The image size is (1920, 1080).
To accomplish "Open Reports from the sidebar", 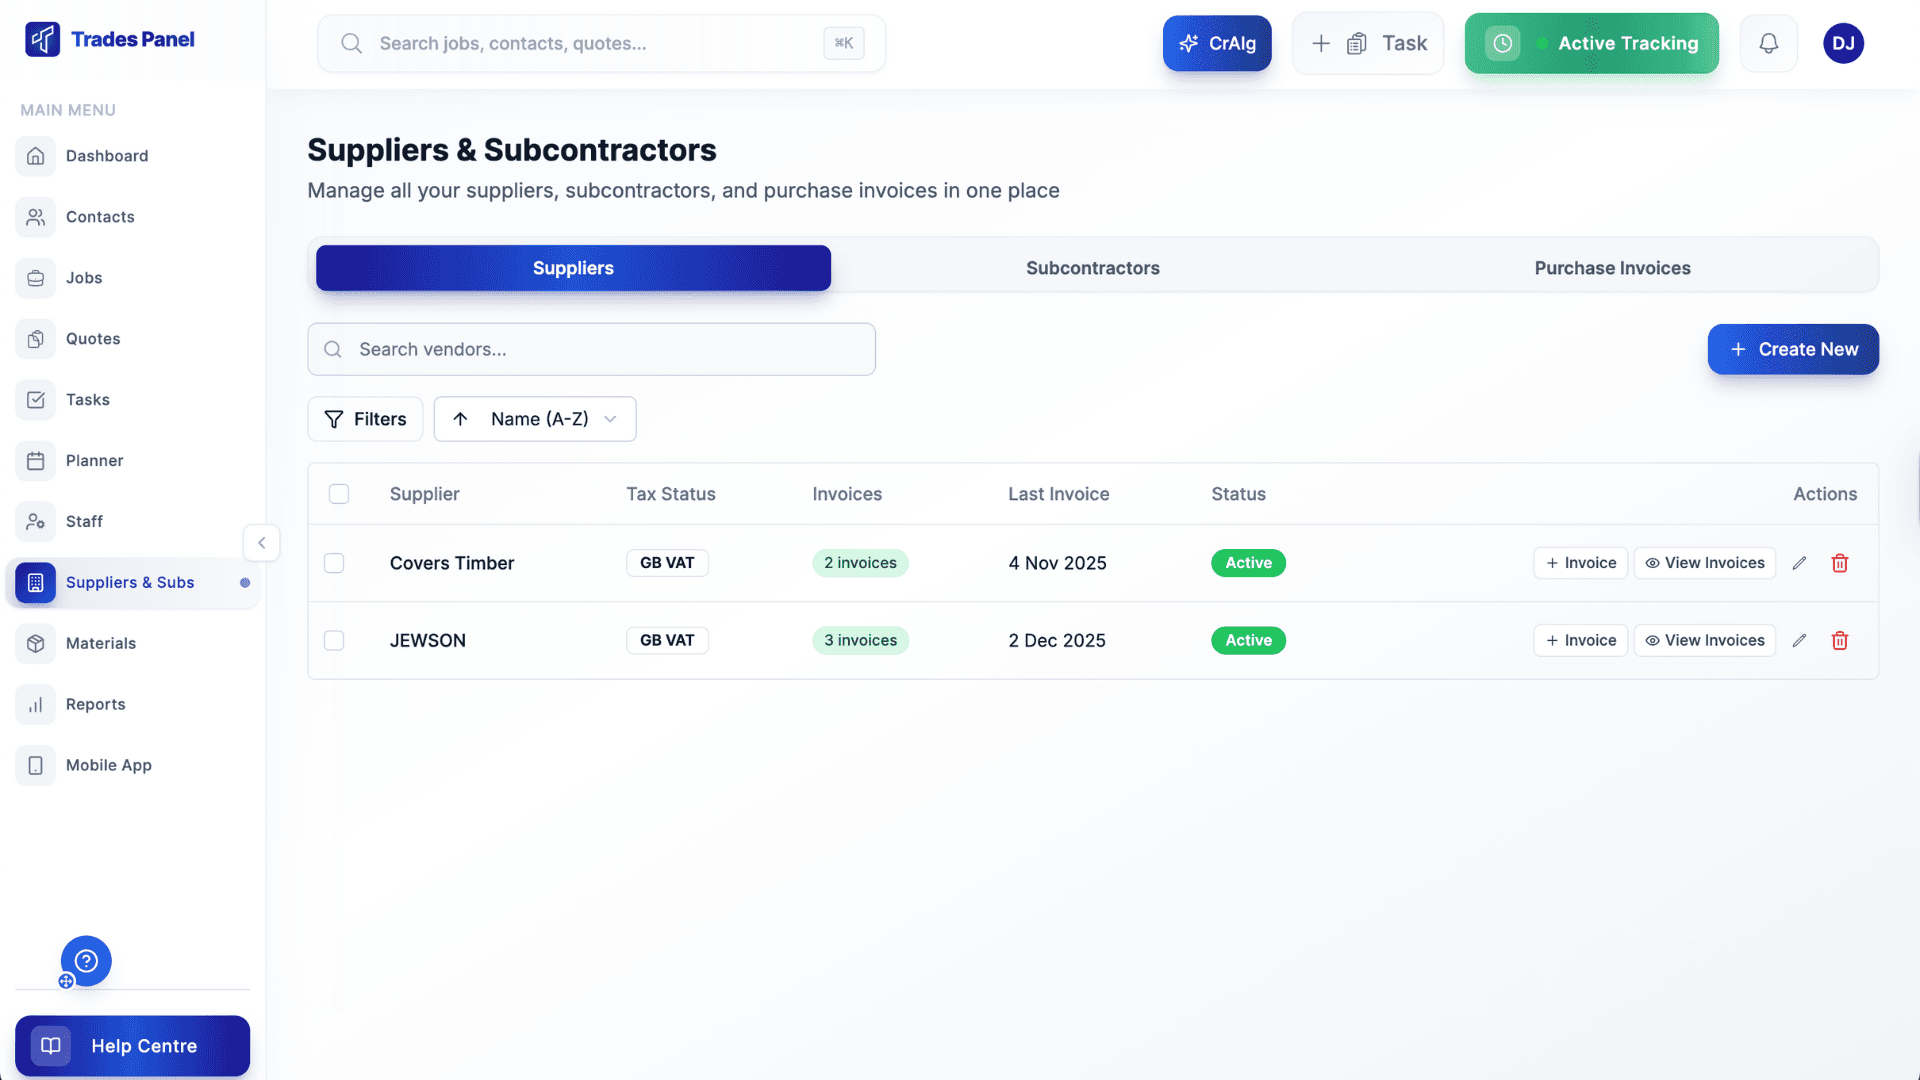I will click(35, 704).
